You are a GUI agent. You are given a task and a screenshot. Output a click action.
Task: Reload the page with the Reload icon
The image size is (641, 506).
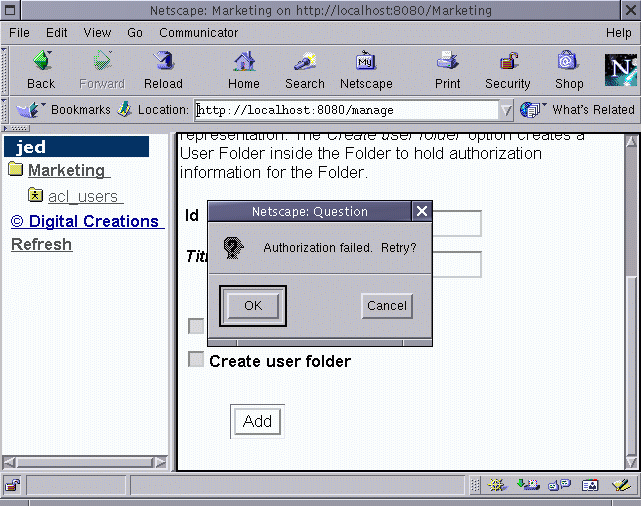click(x=164, y=61)
